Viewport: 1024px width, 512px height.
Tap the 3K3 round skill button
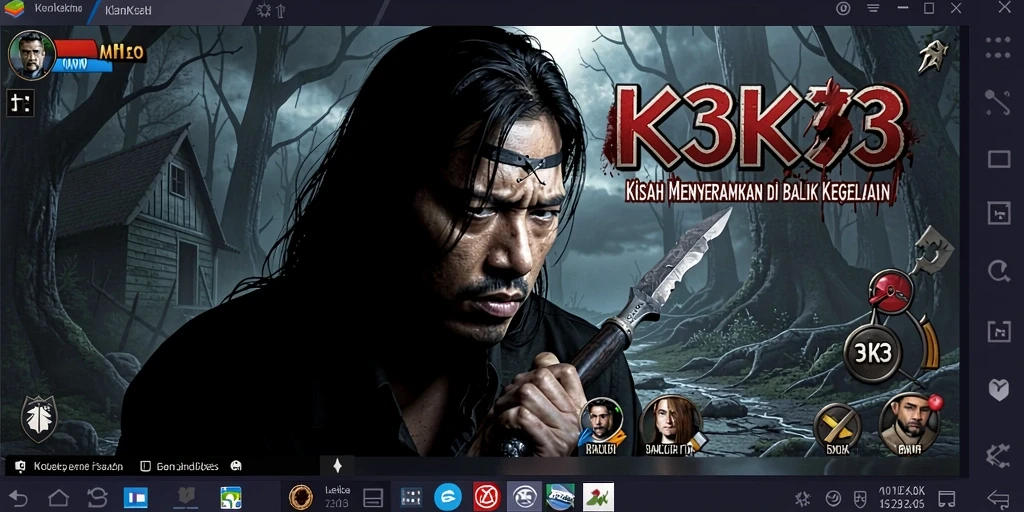872,353
